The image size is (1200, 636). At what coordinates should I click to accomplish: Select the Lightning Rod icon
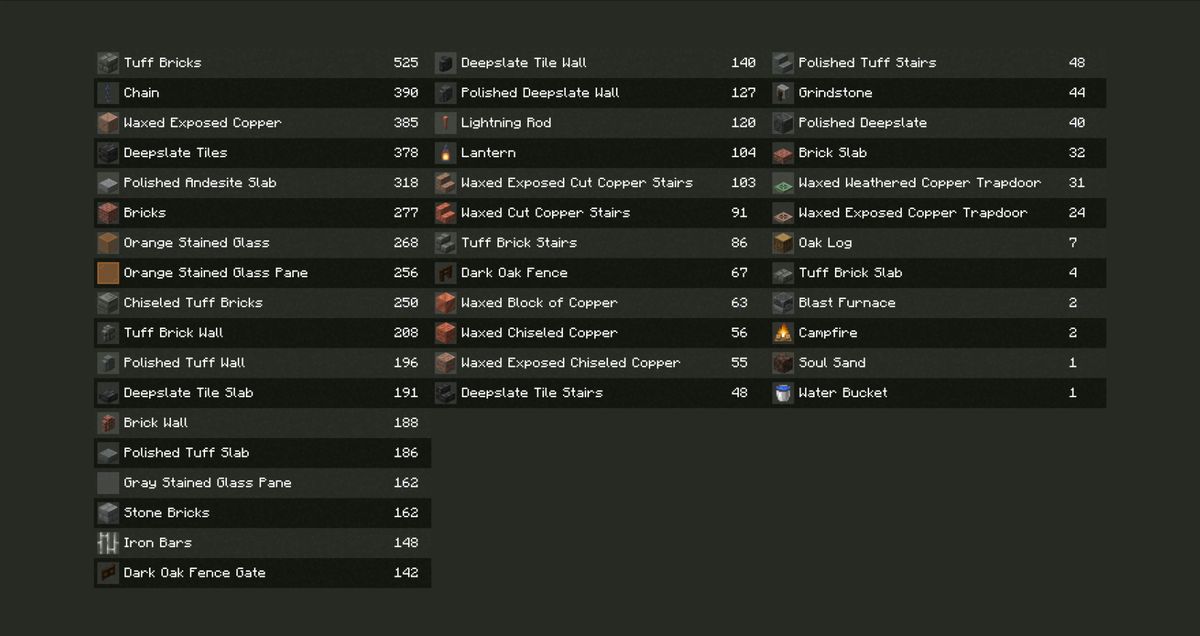[x=445, y=123]
